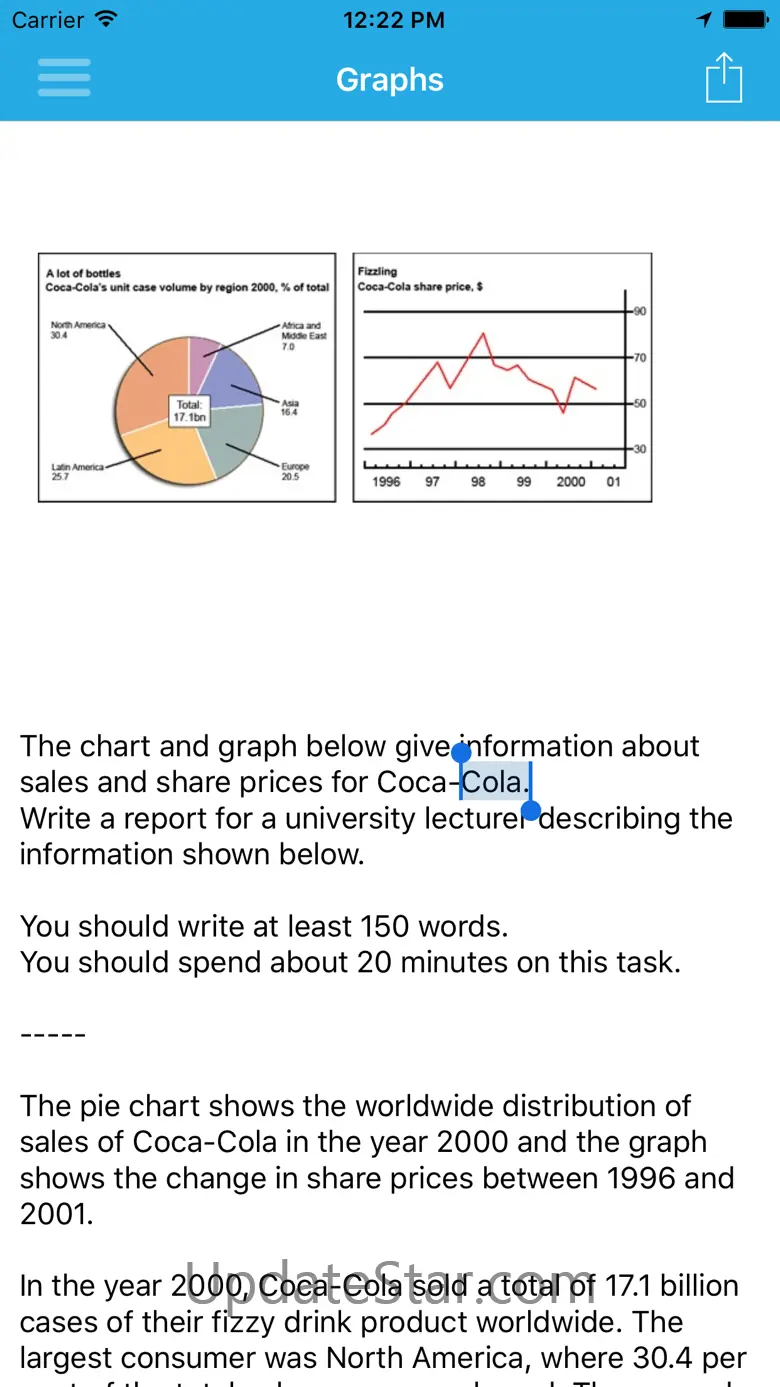Tap the highlighted 'Cola.' text selection
Screen dimensions: 780x1387
pos(495,782)
